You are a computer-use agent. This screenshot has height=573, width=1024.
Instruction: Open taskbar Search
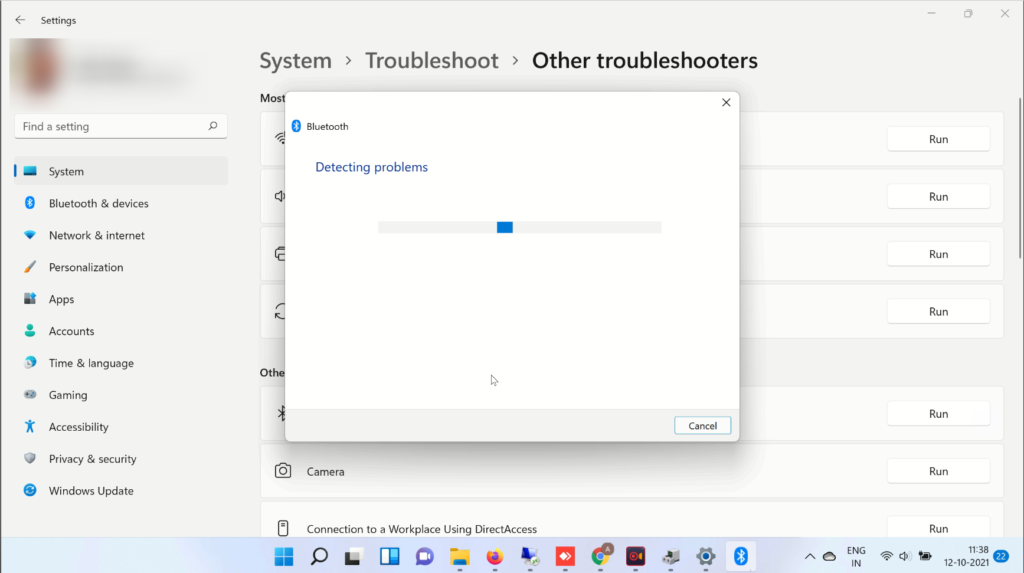(x=319, y=557)
